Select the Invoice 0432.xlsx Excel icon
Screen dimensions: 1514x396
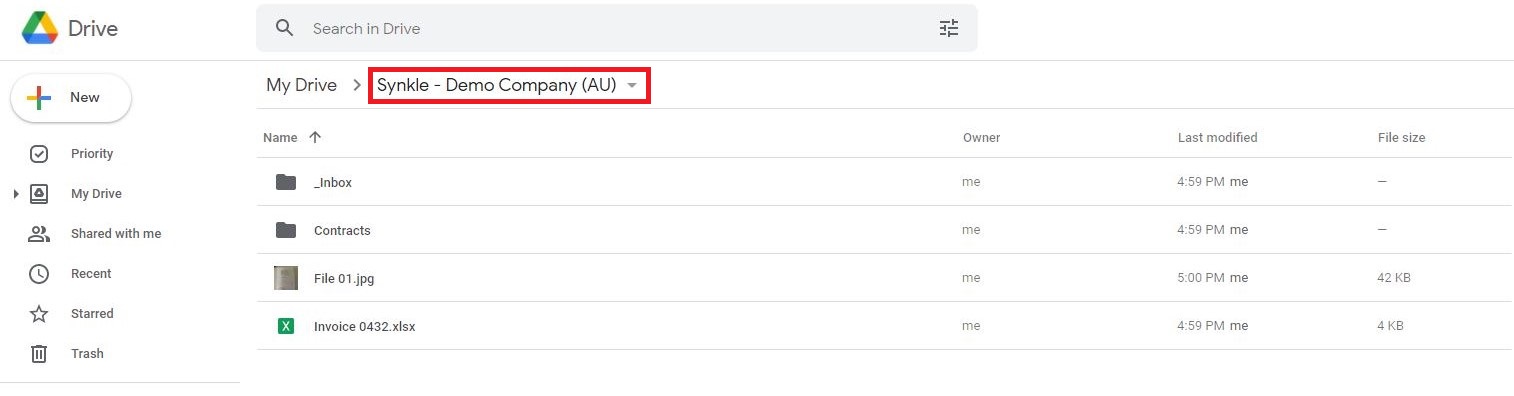click(x=286, y=326)
